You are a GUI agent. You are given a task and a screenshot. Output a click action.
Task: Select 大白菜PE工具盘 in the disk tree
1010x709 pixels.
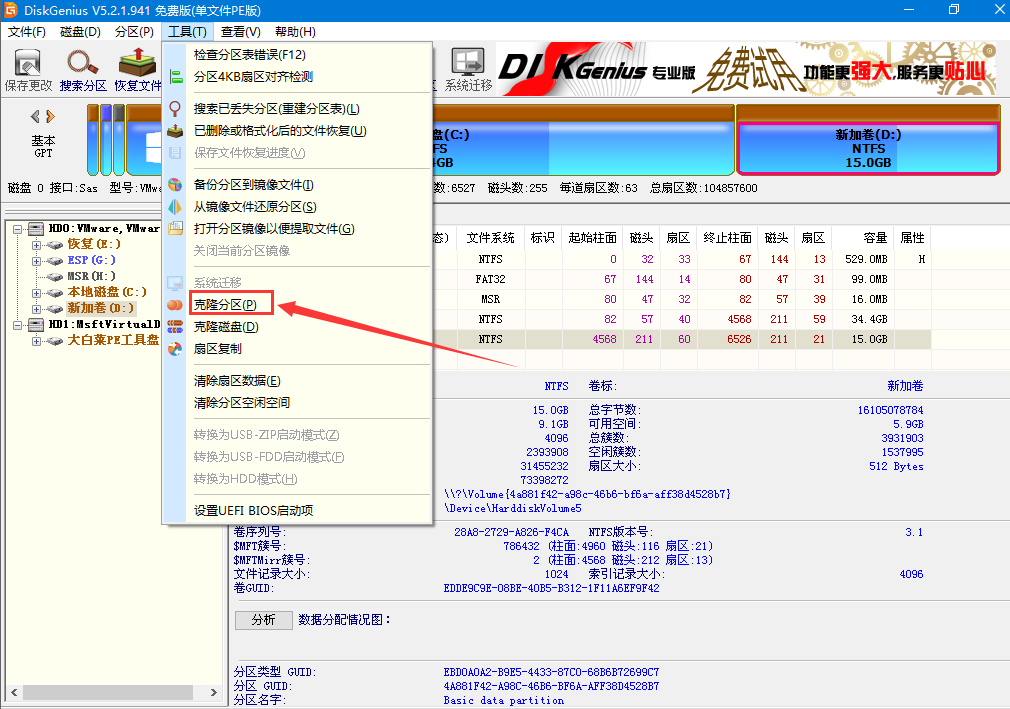(x=113, y=339)
